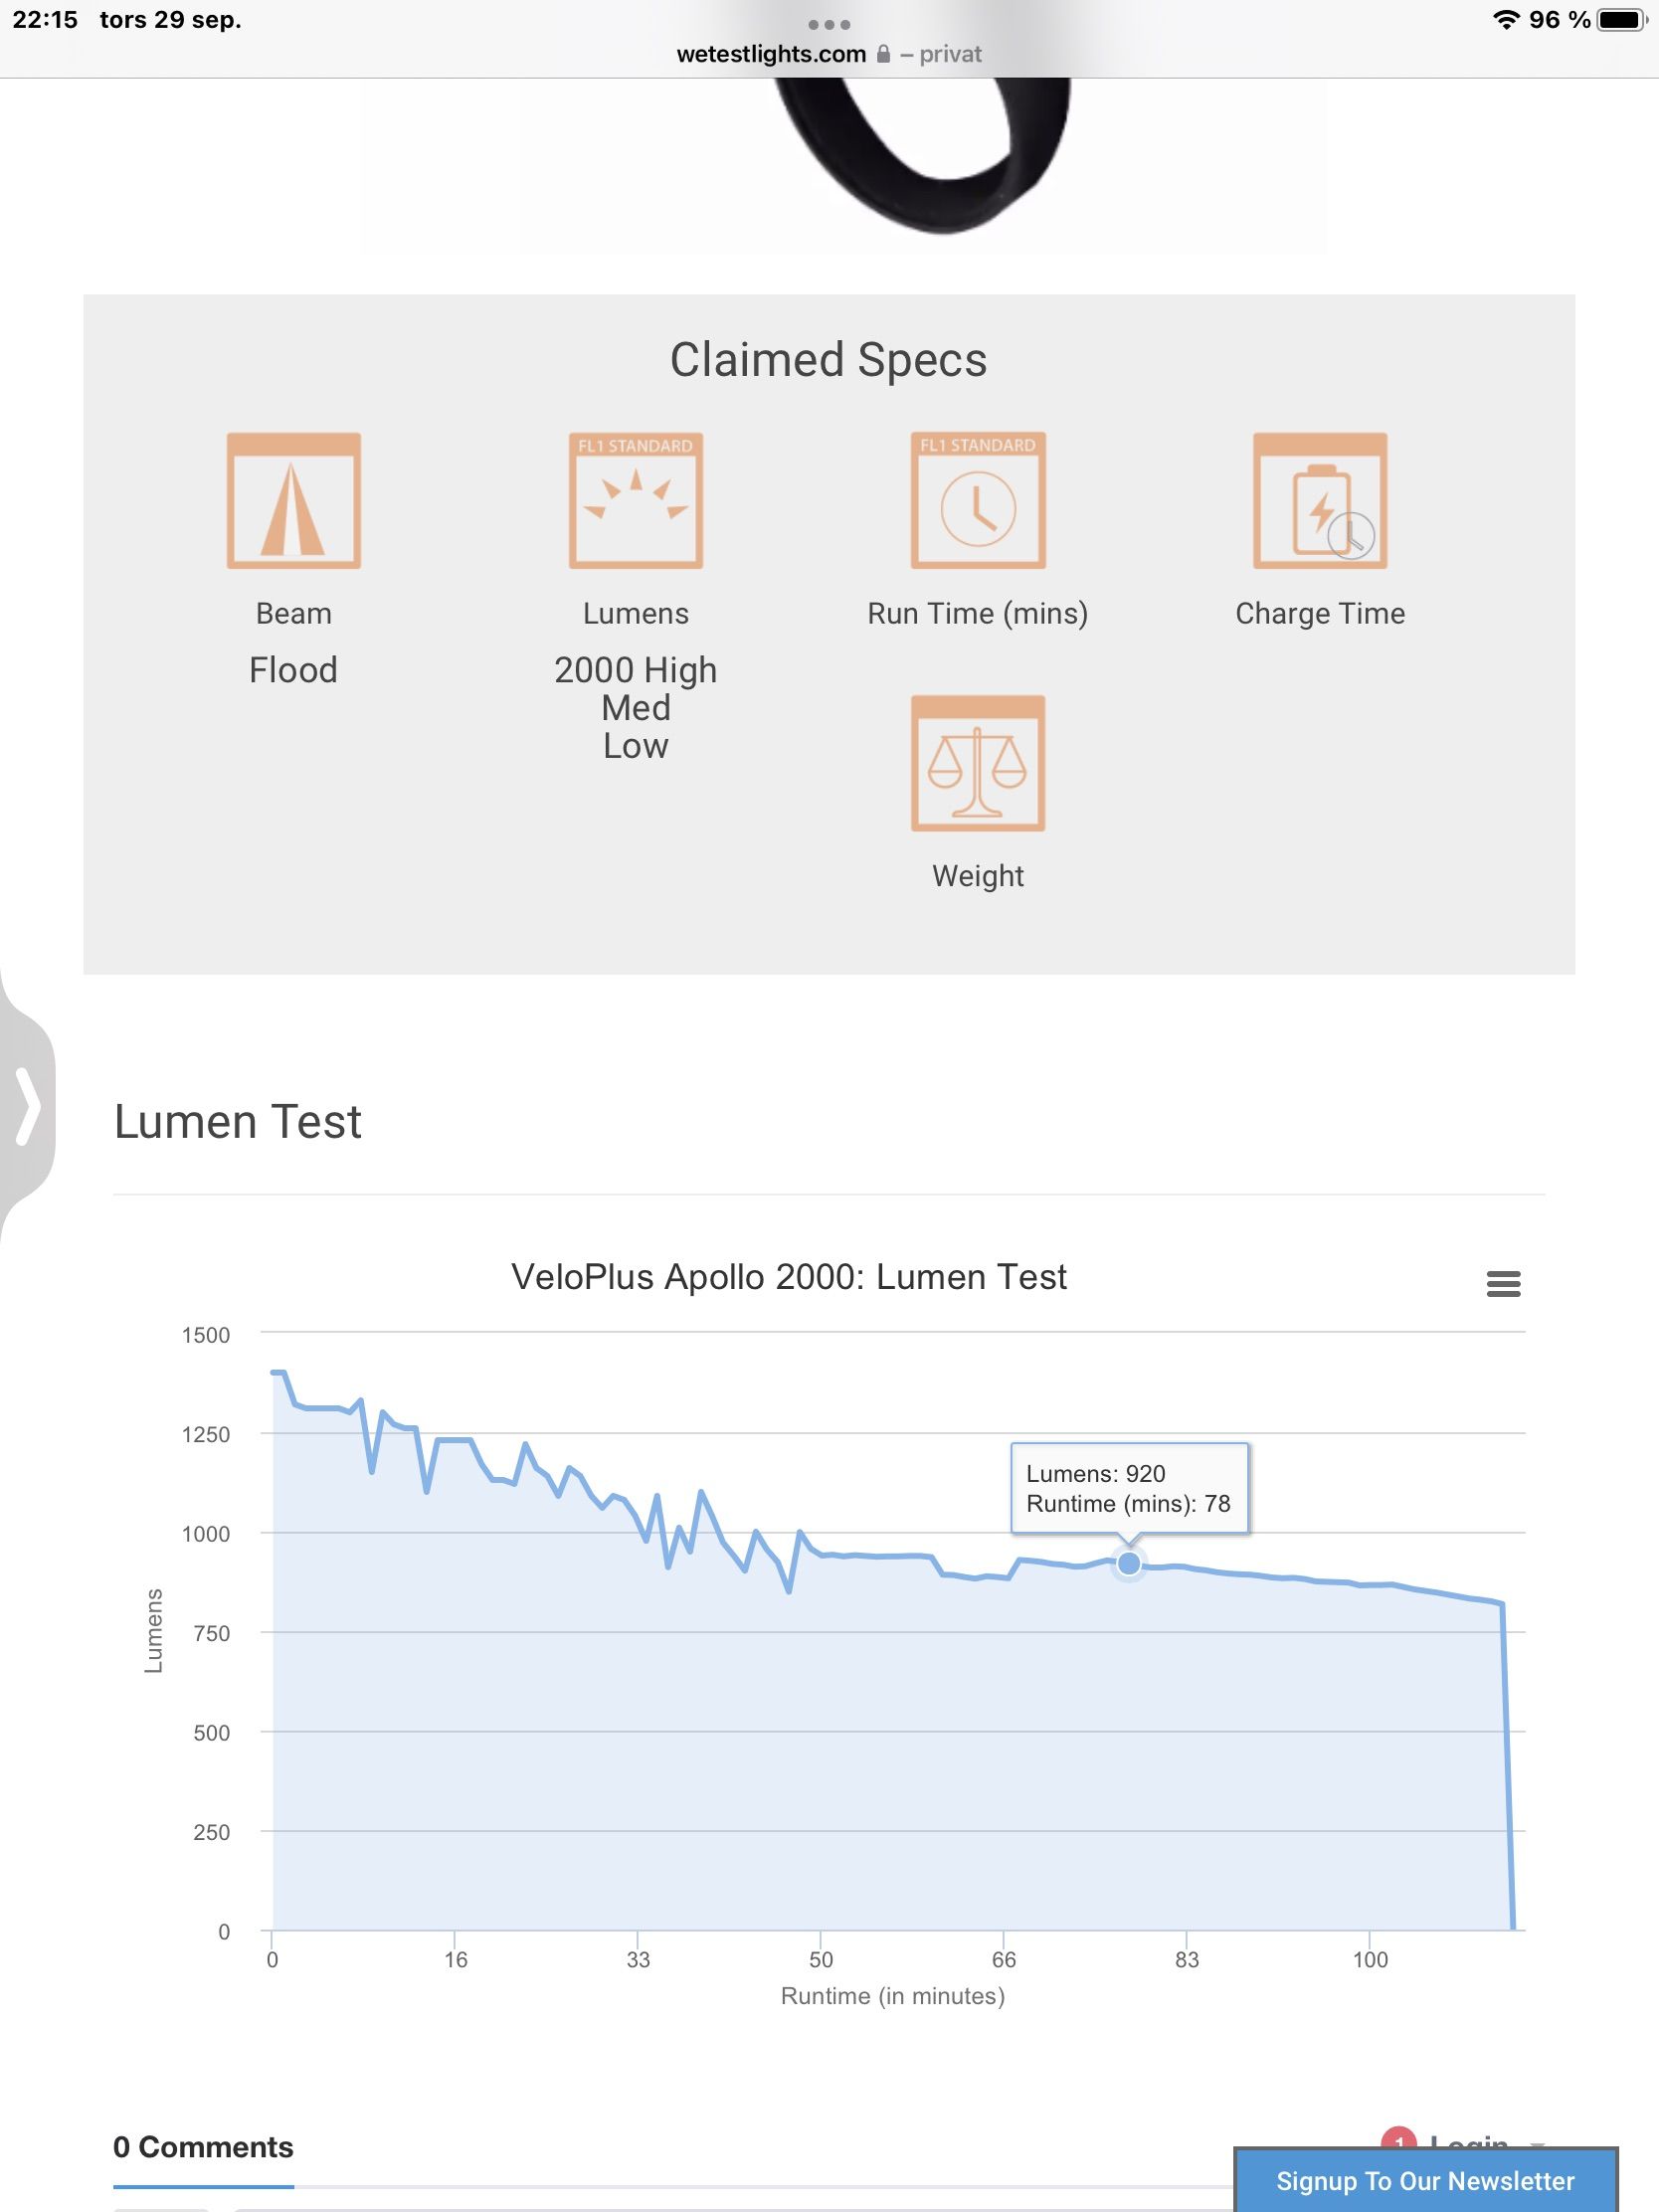Tap the wetestlights.com address bar

click(771, 54)
